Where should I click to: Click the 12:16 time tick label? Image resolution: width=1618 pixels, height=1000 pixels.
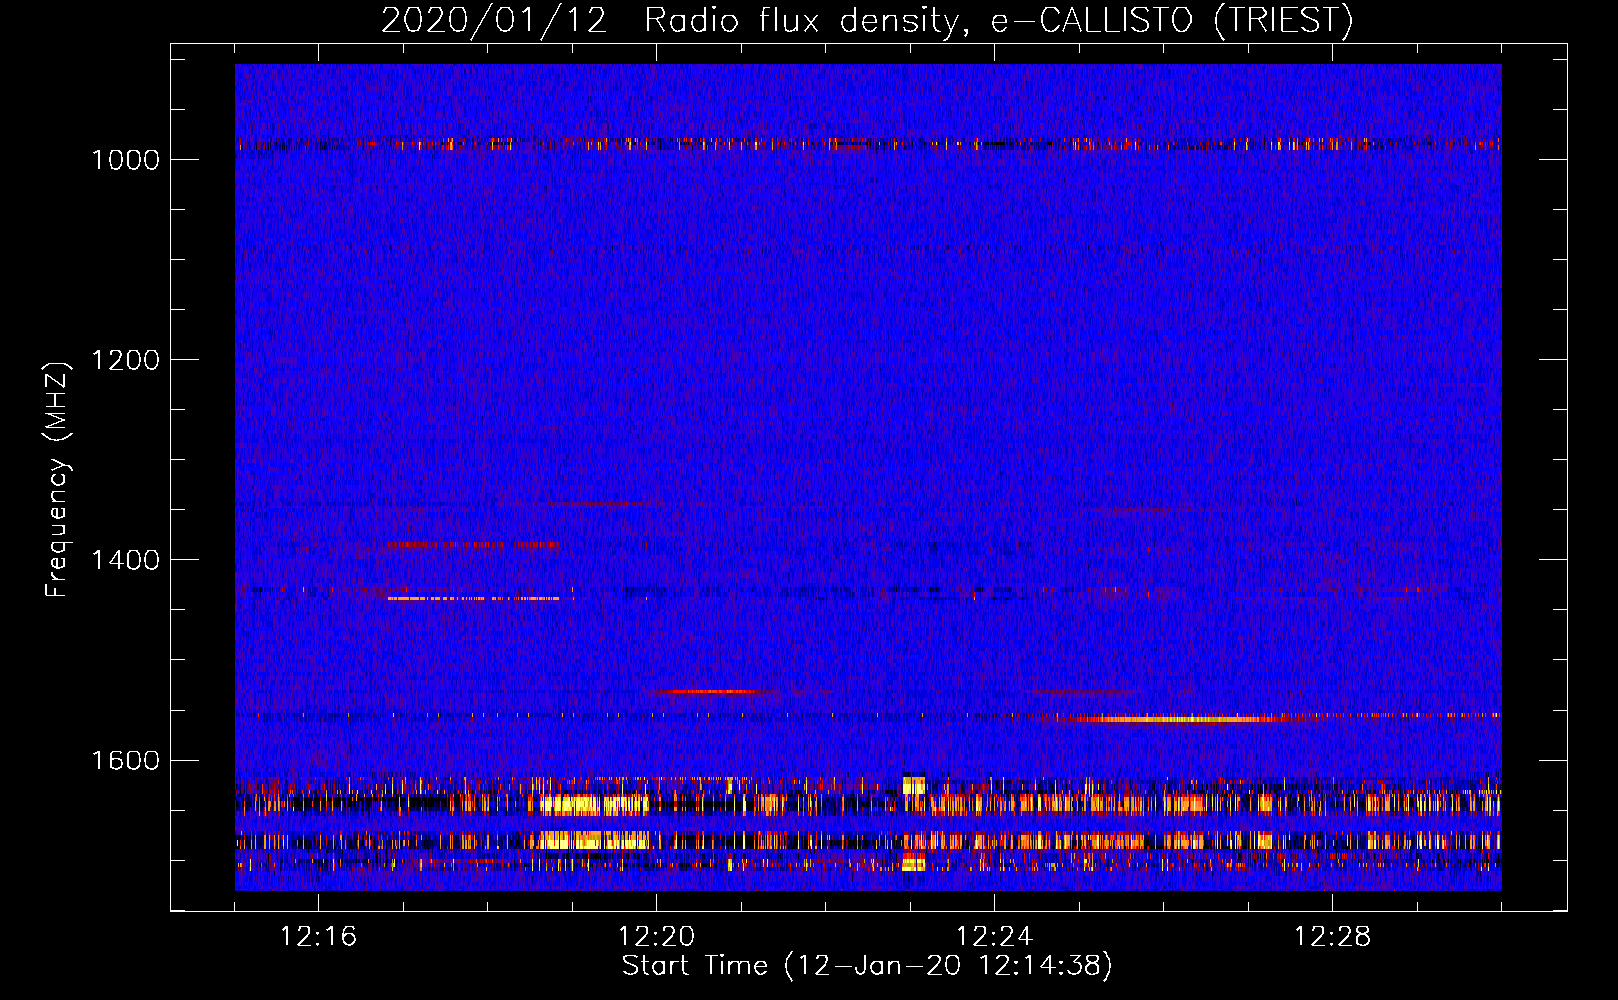coord(319,937)
